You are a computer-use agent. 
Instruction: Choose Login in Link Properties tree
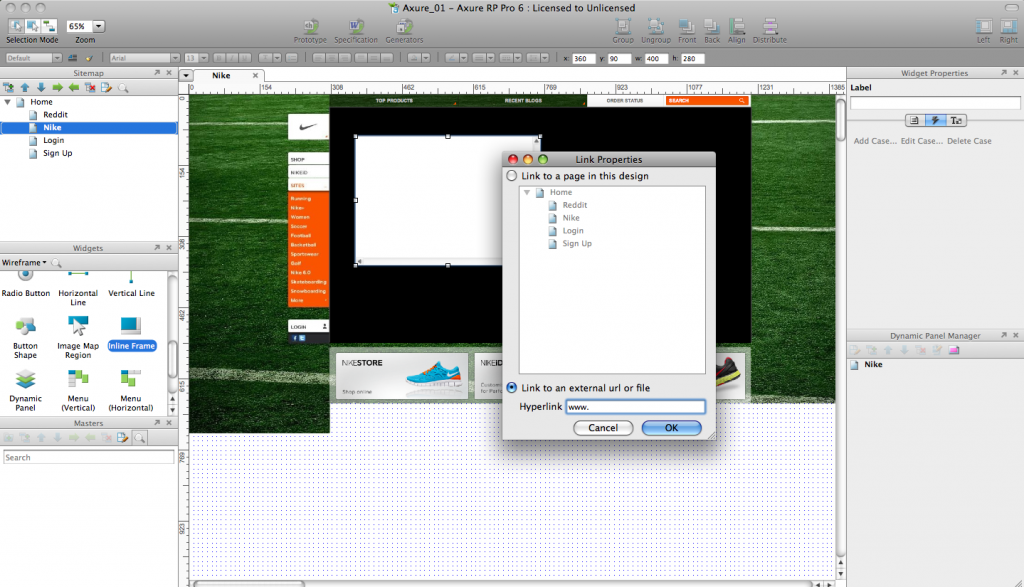coord(573,230)
